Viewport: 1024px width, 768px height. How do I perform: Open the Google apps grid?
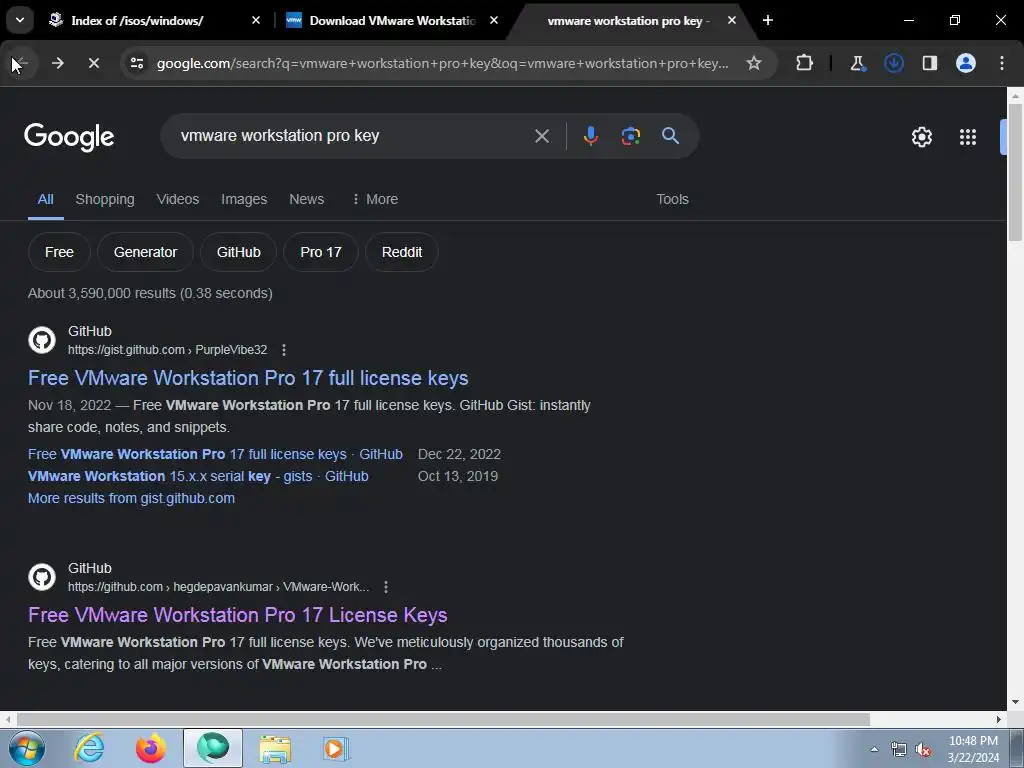click(968, 137)
